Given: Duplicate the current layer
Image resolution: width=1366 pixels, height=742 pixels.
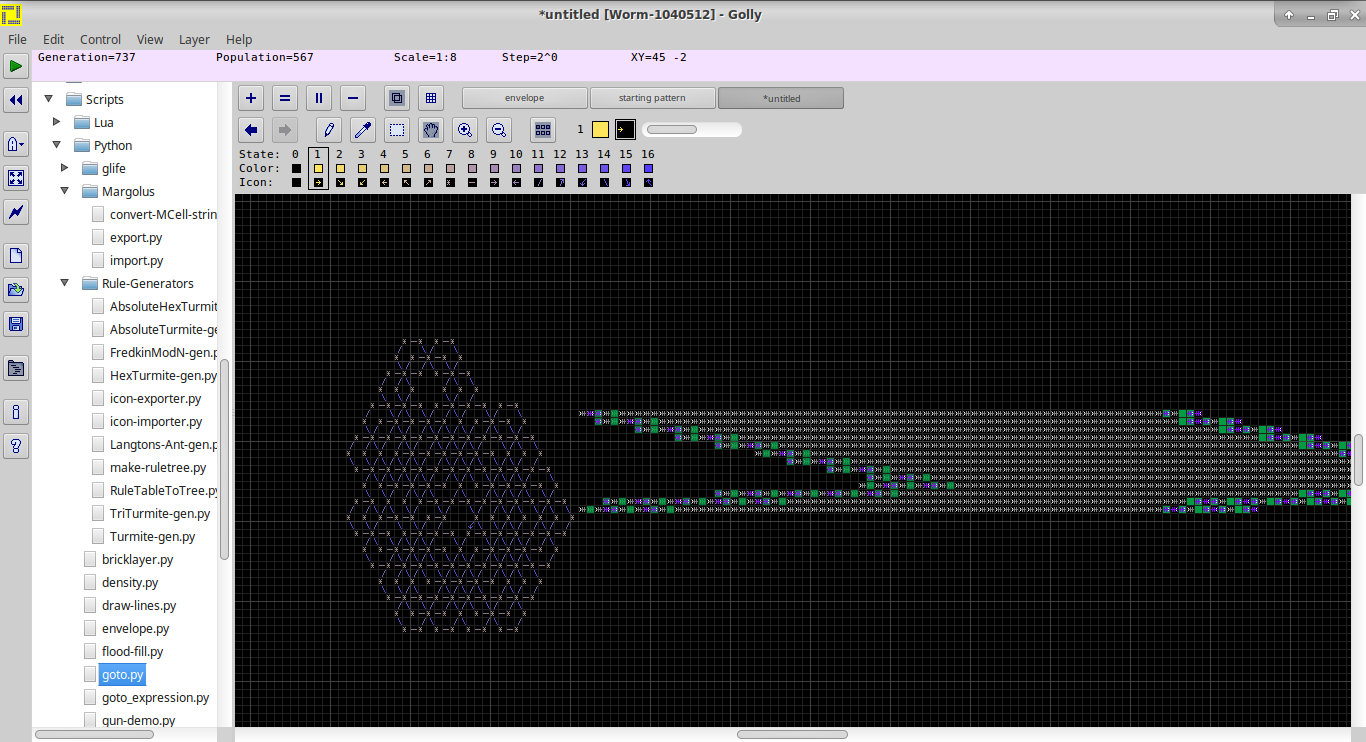Looking at the screenshot, I should [x=319, y=98].
